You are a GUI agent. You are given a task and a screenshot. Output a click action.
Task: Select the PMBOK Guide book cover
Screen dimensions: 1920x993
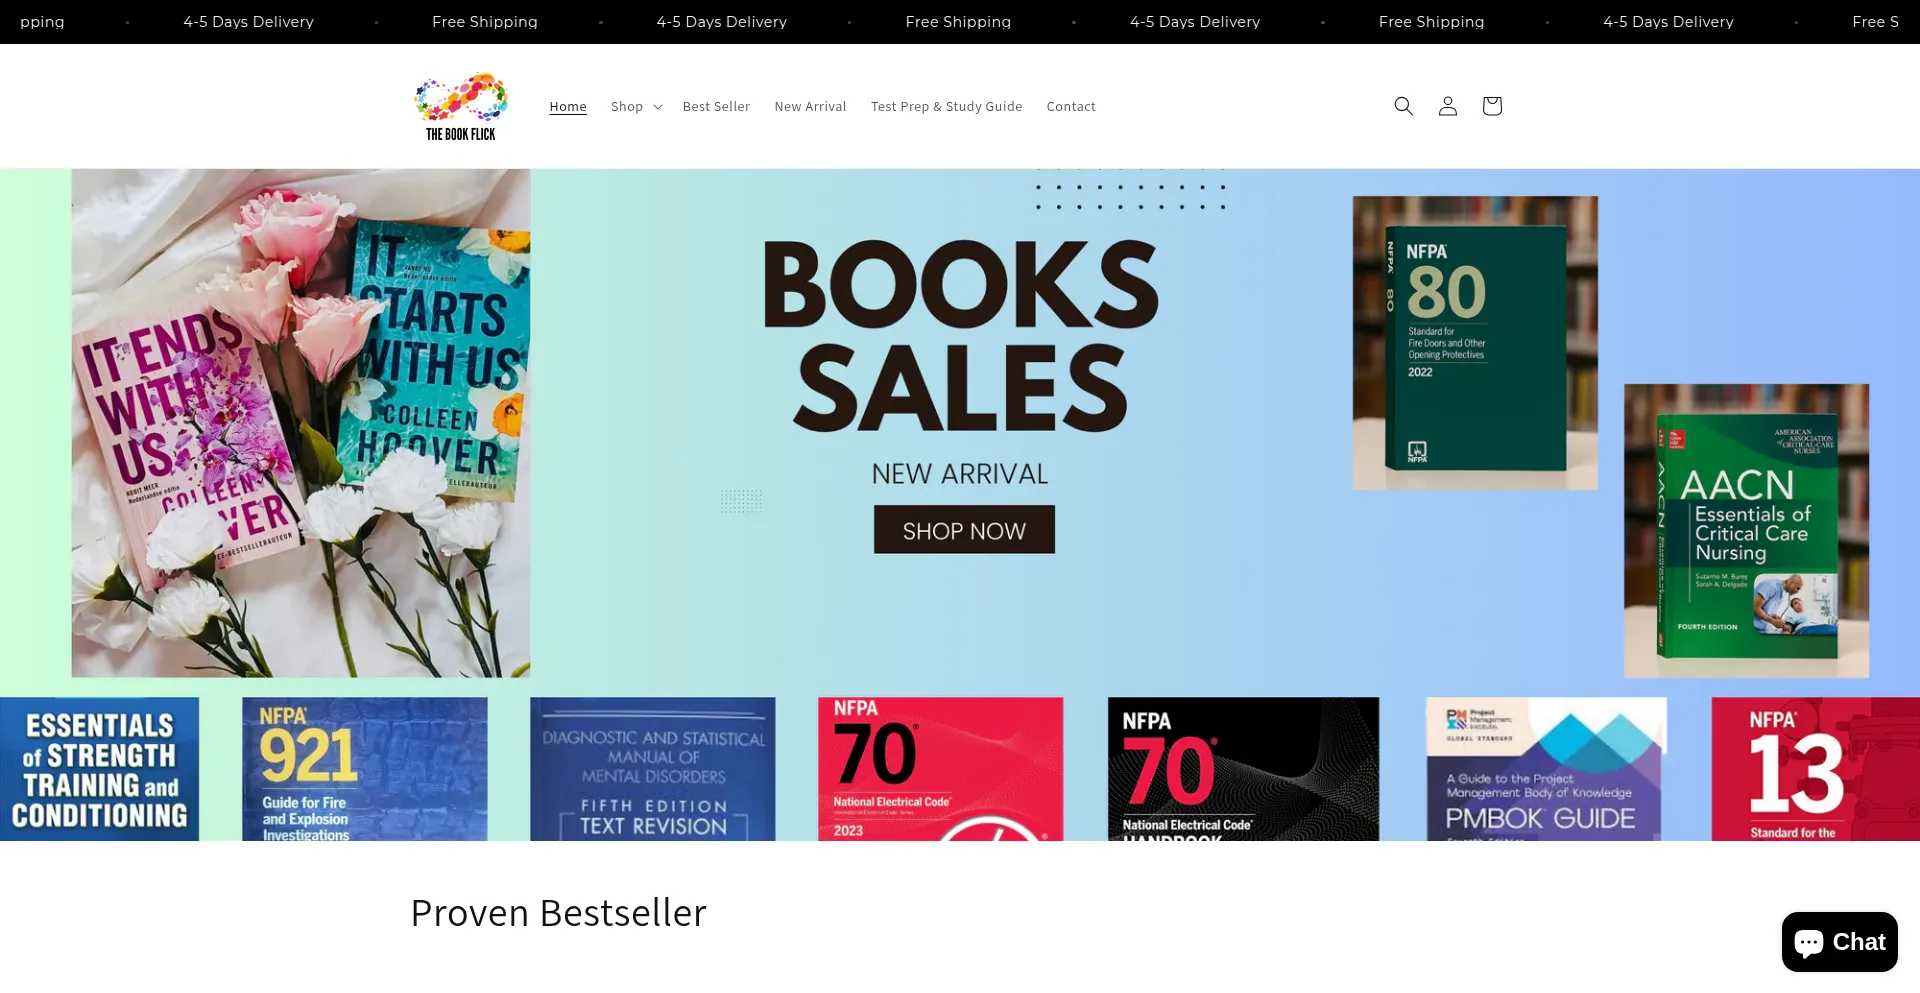[x=1546, y=769]
